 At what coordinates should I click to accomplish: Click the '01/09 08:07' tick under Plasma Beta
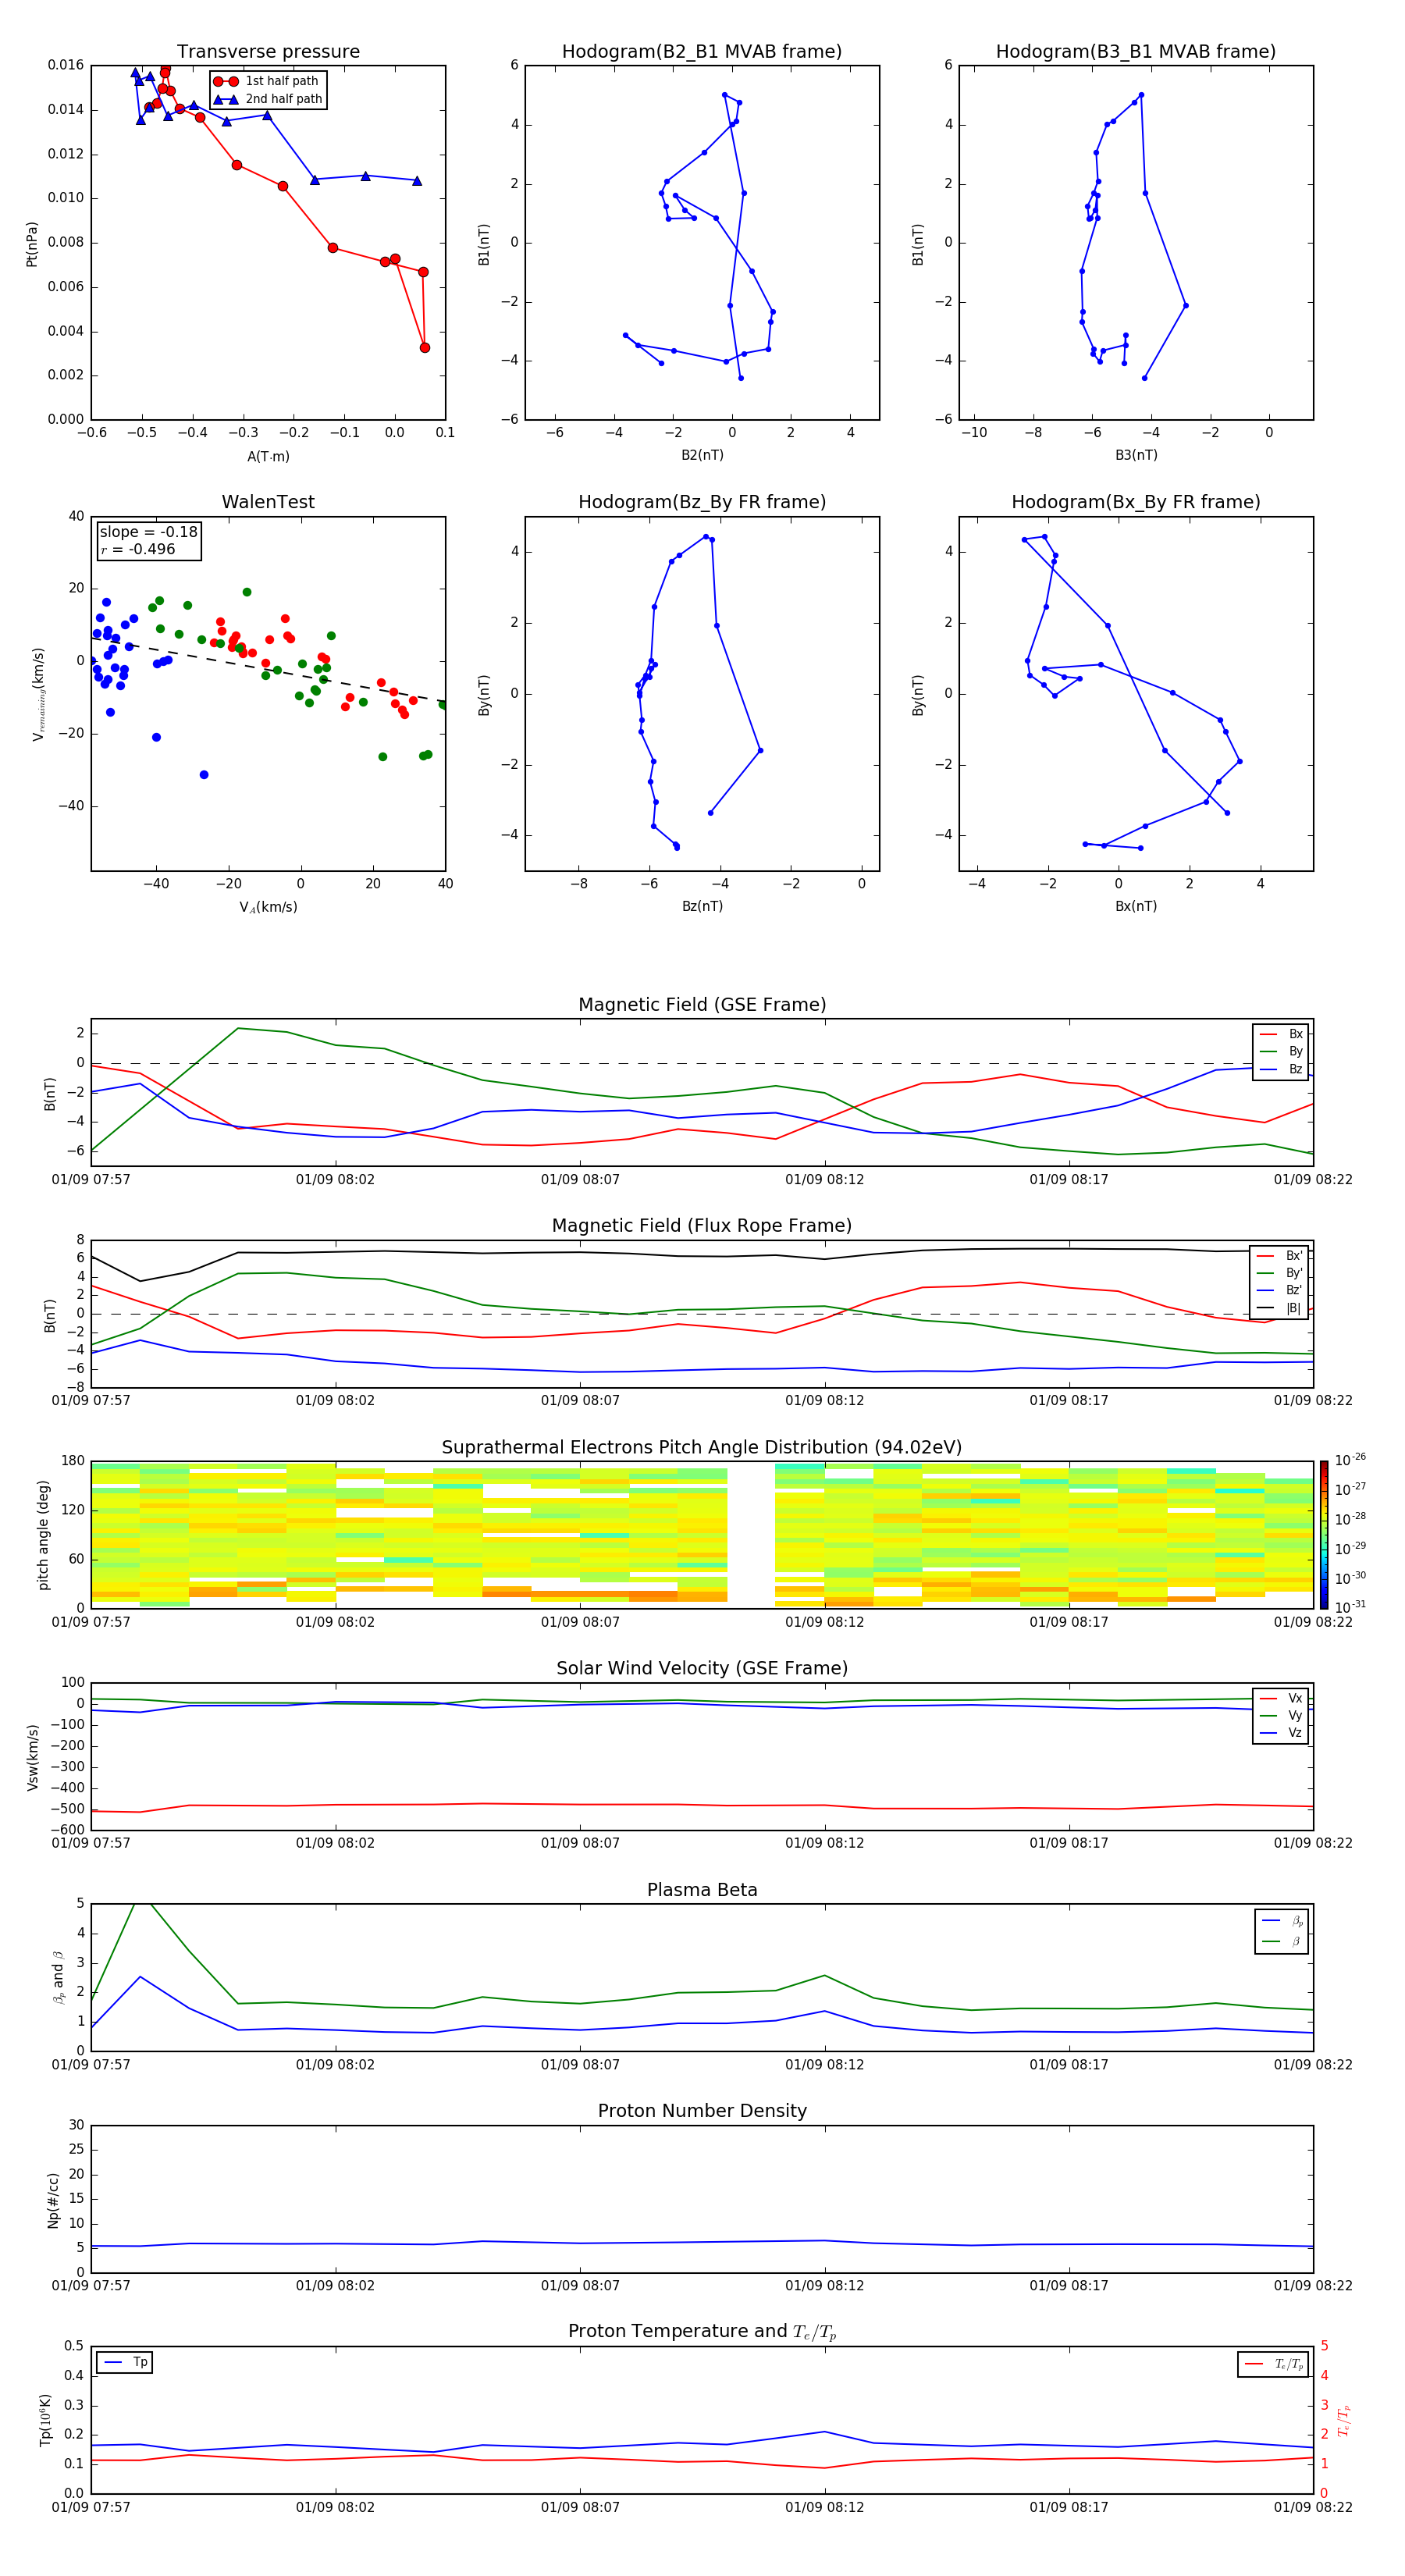[x=580, y=2065]
